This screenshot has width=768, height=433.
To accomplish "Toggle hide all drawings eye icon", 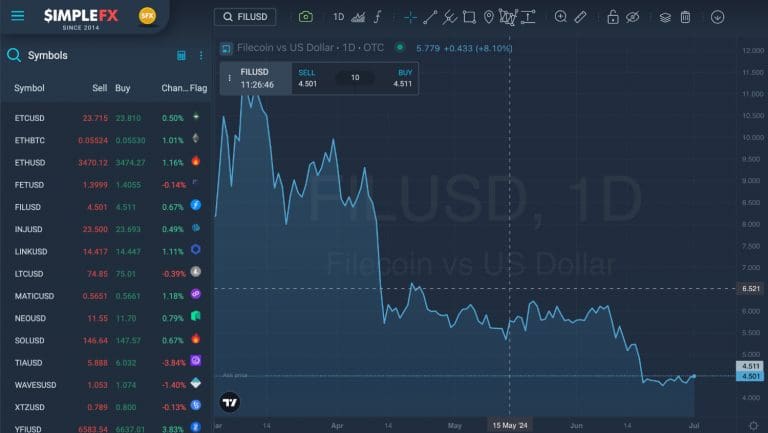I will click(632, 17).
